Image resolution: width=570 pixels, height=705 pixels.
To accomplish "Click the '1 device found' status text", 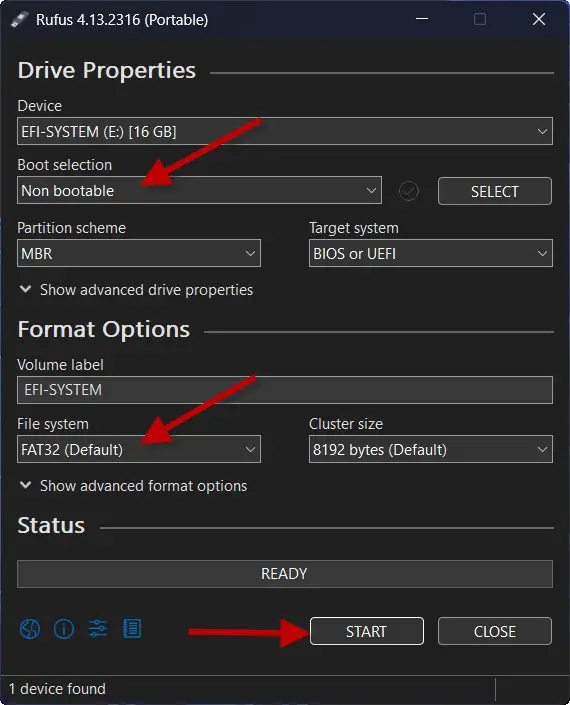I will [x=57, y=689].
